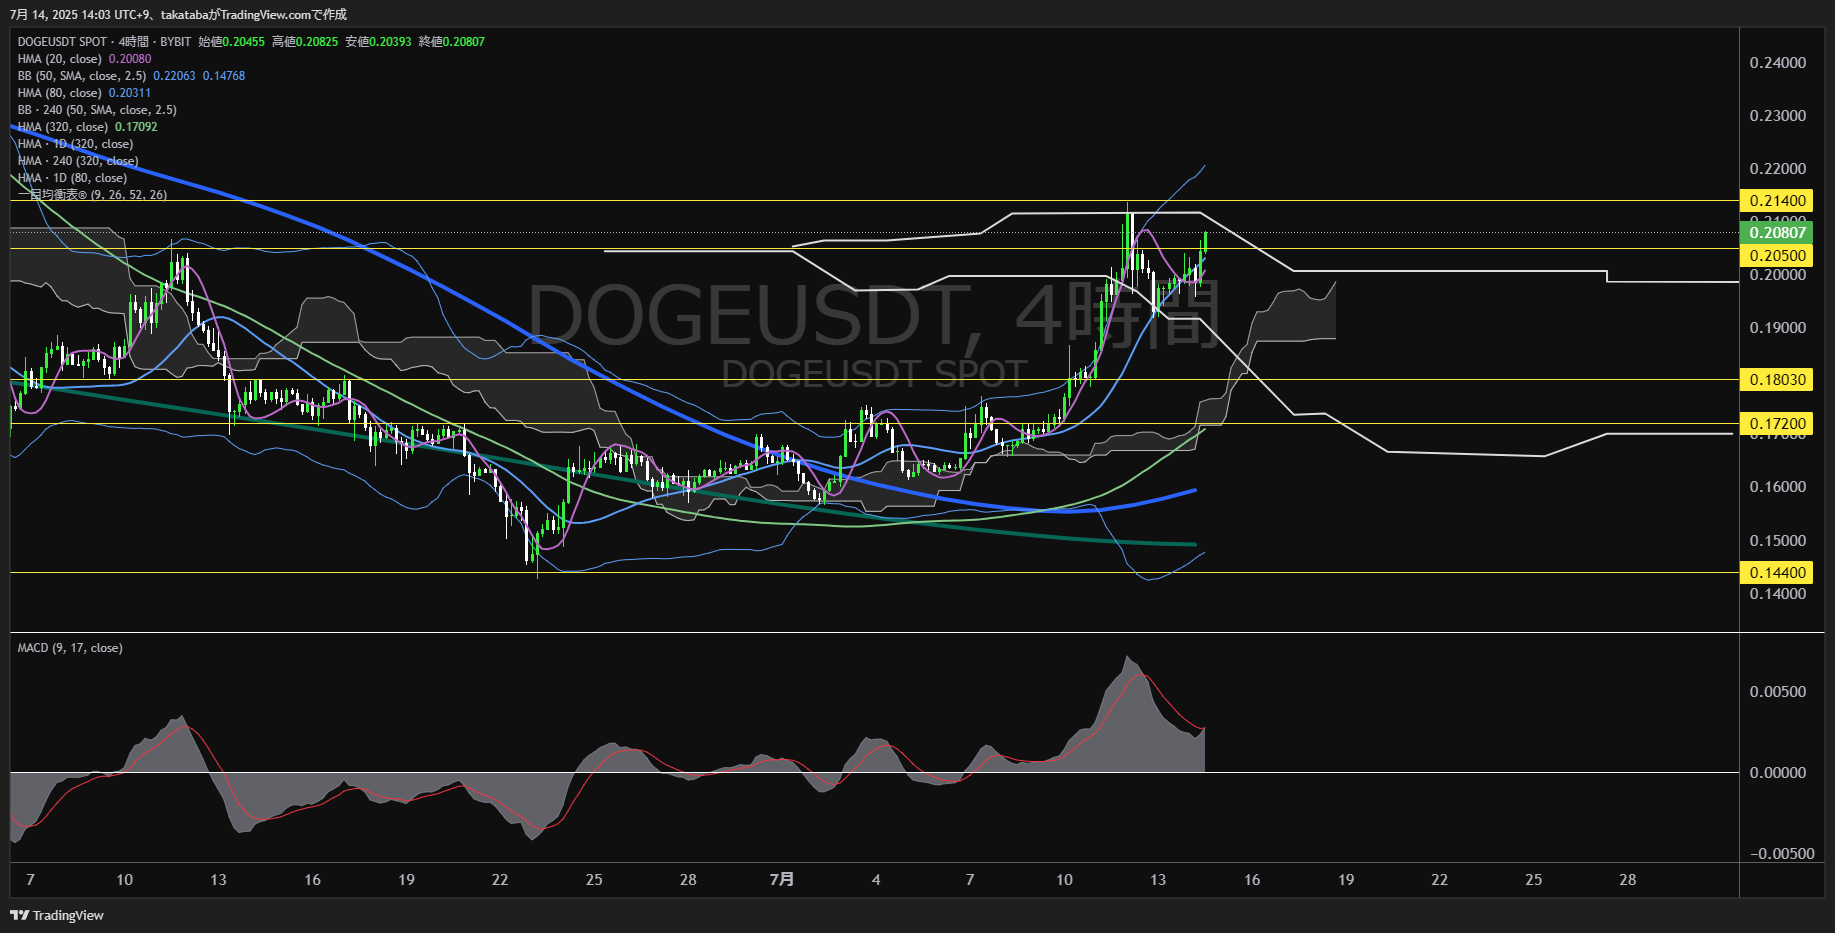Click the 0.24000 price axis tick
This screenshot has width=1835, height=933.
click(1778, 63)
